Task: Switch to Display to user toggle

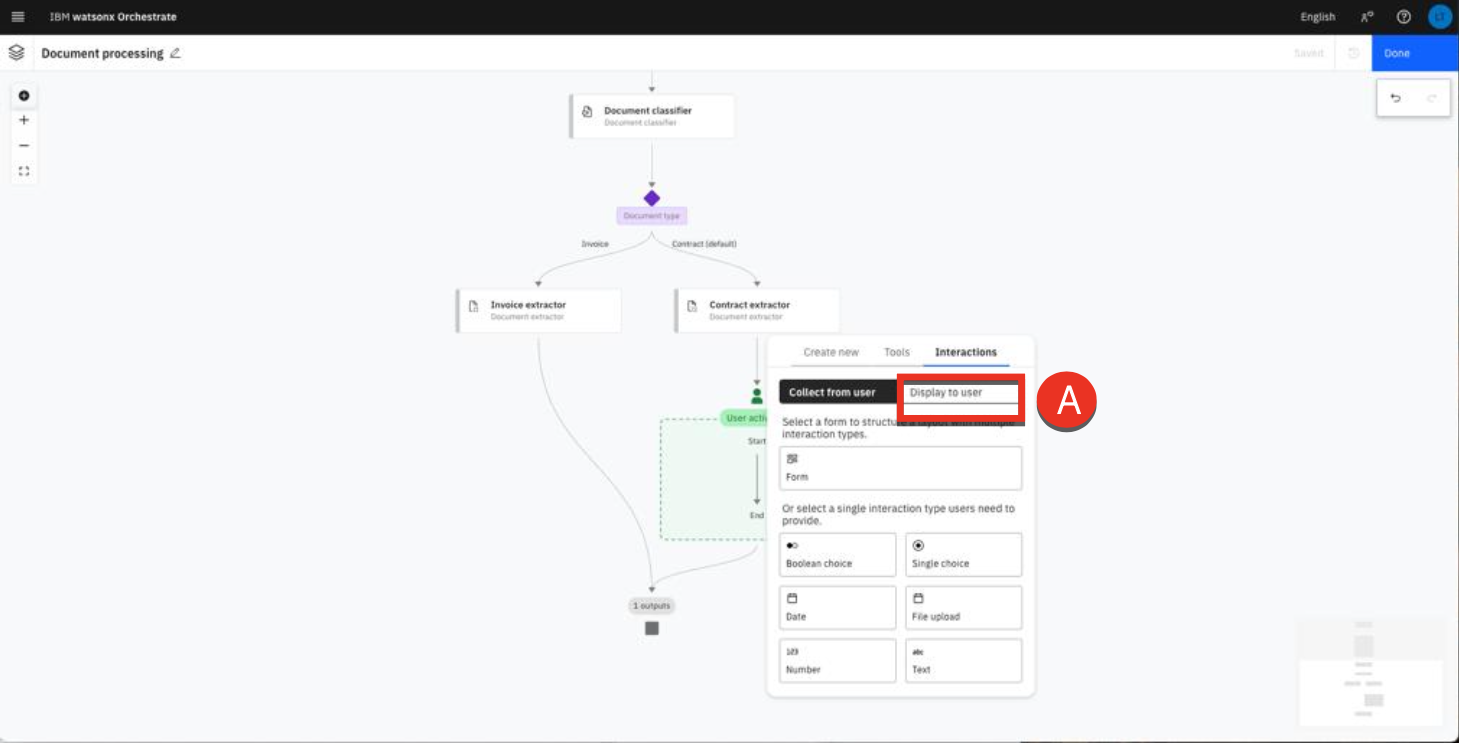Action: (958, 393)
